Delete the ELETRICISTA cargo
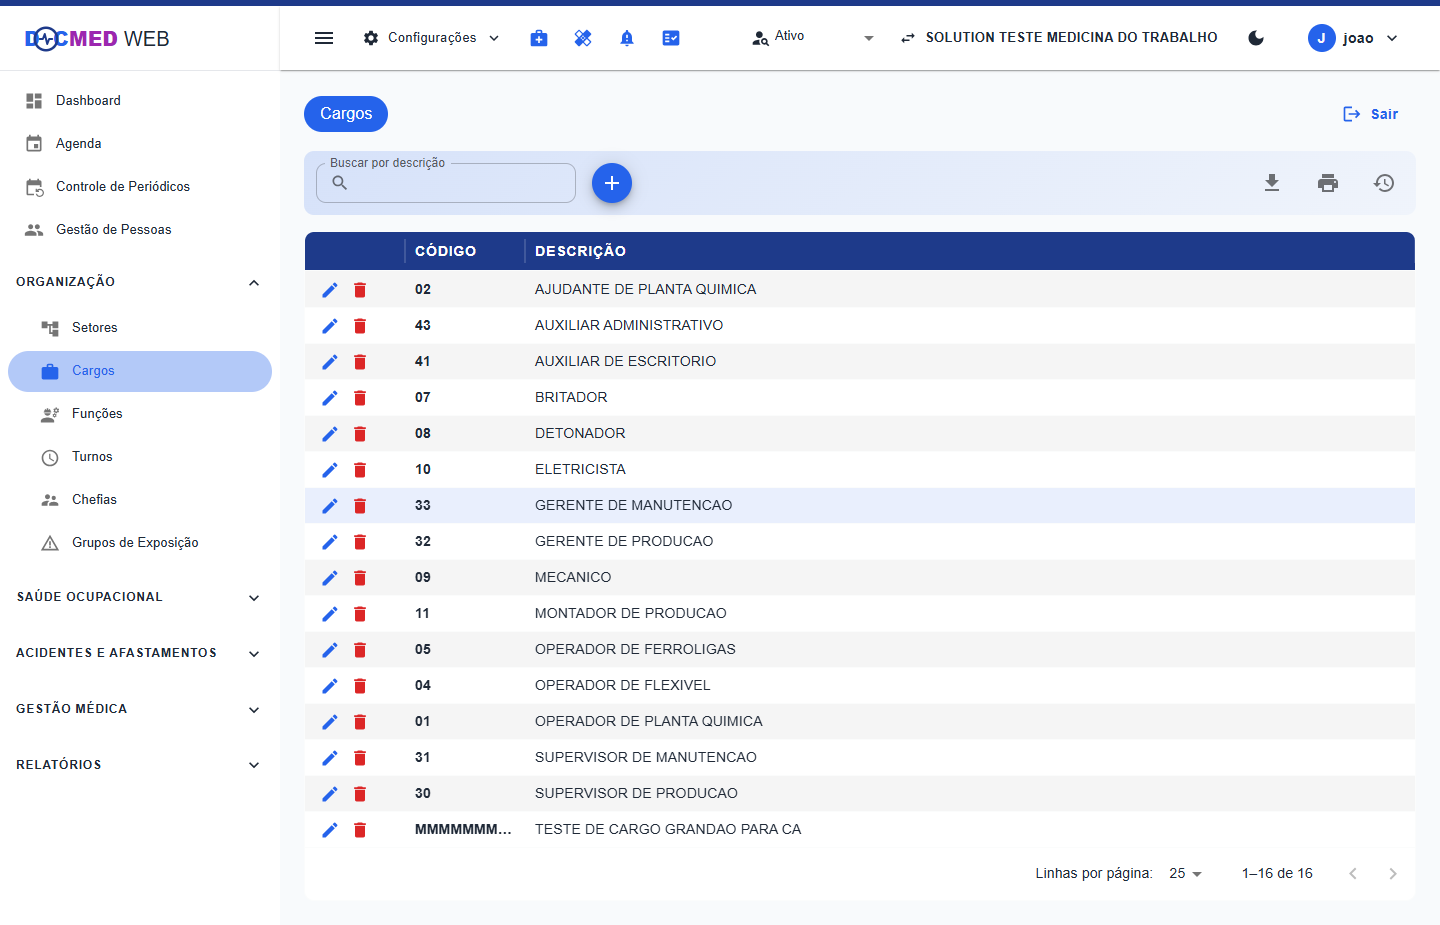The height and width of the screenshot is (925, 1440). point(360,470)
